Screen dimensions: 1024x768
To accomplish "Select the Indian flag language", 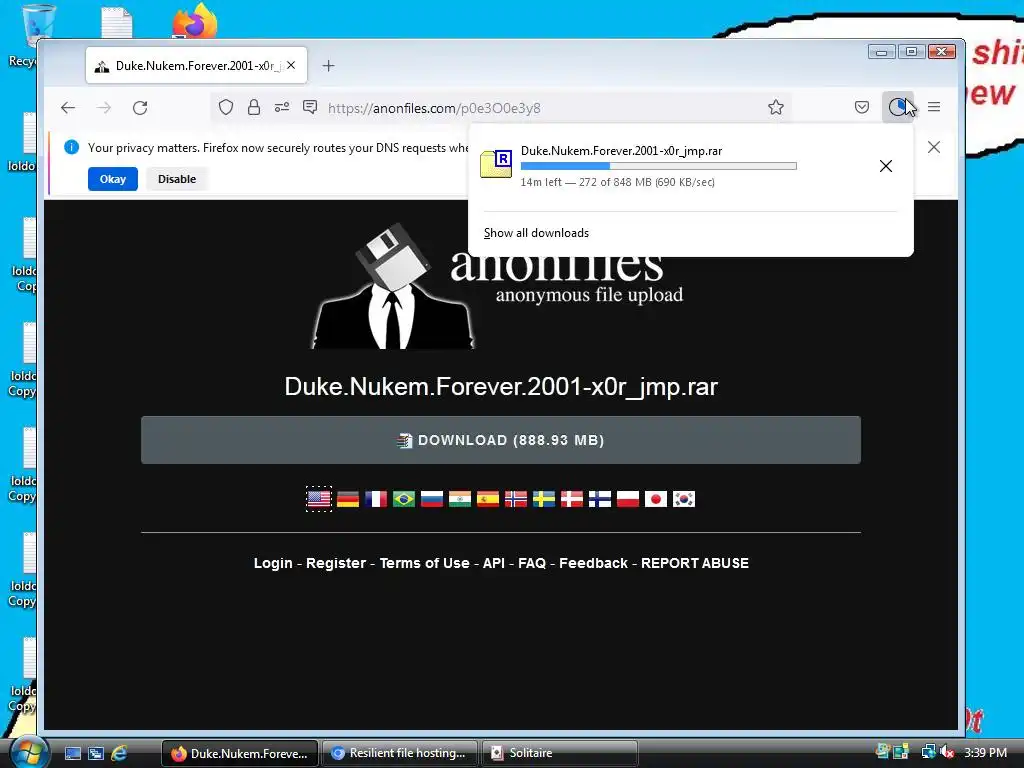I will click(x=460, y=499).
